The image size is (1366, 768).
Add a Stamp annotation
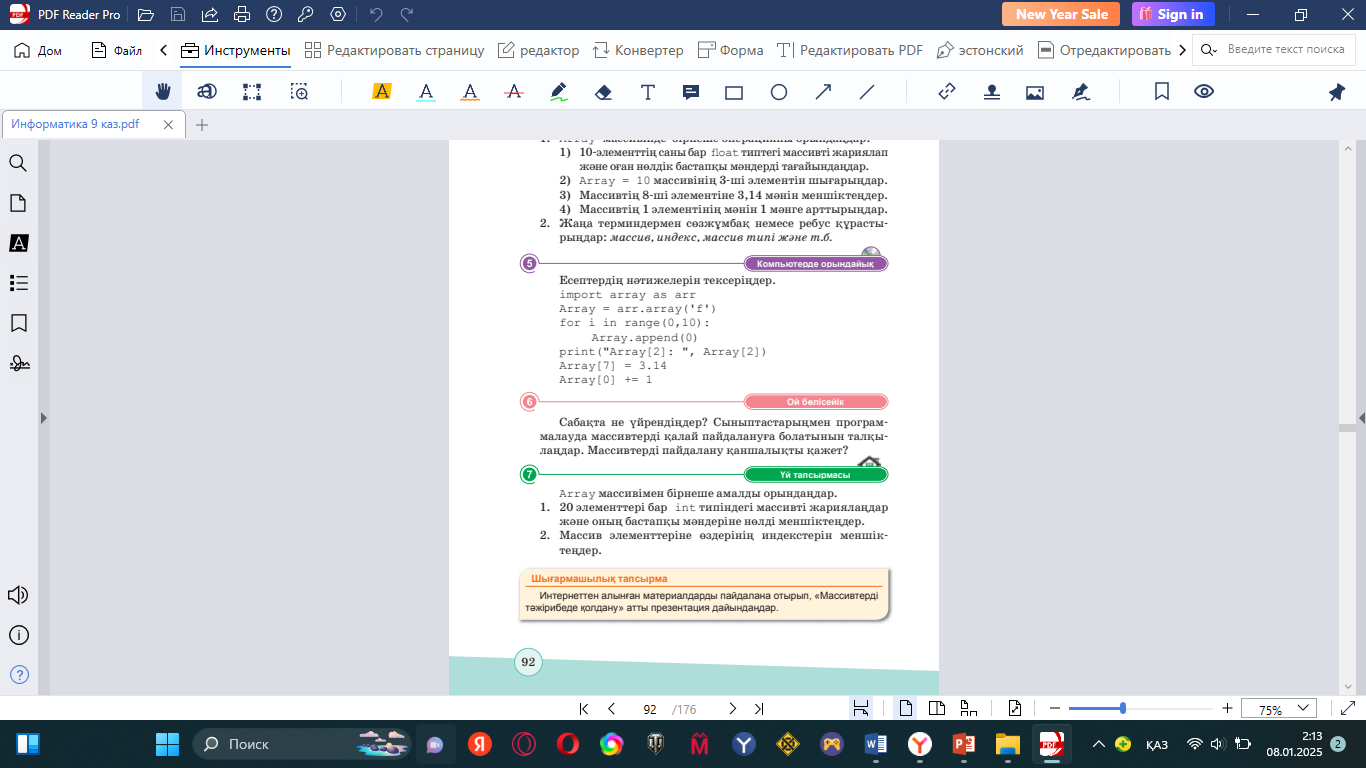click(991, 92)
